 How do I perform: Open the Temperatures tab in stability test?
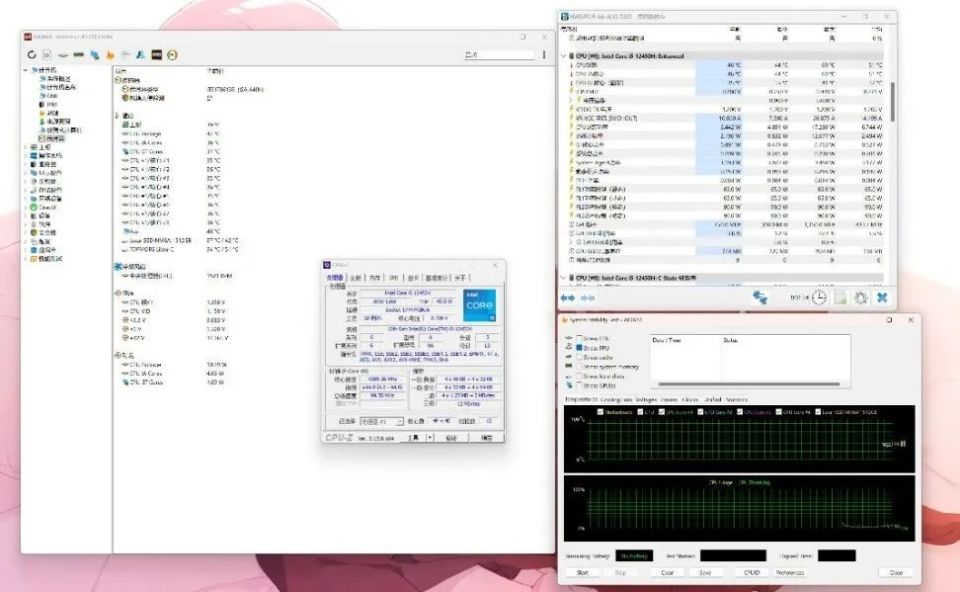pos(580,399)
